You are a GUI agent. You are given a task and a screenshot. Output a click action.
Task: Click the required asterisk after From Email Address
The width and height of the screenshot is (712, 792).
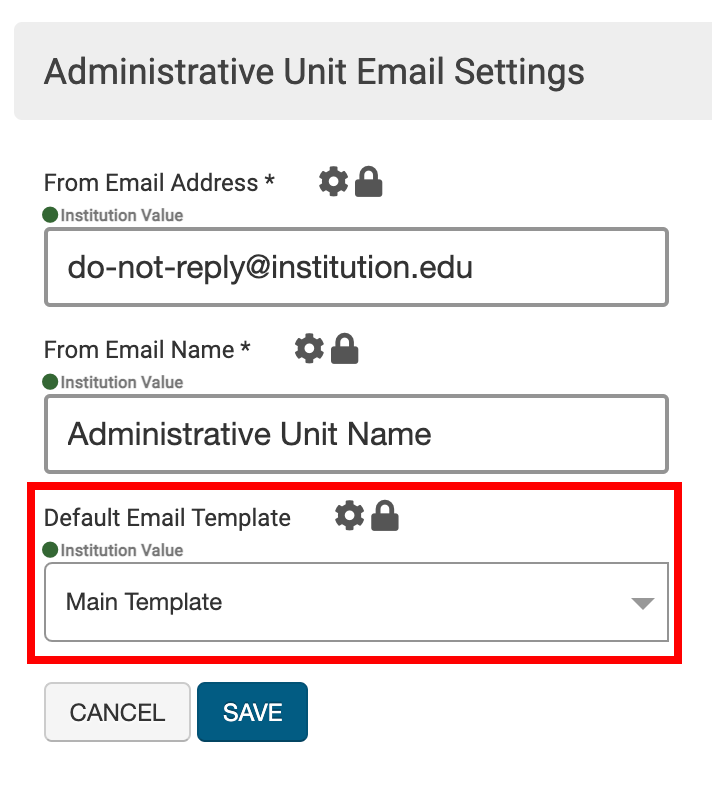pos(269,183)
